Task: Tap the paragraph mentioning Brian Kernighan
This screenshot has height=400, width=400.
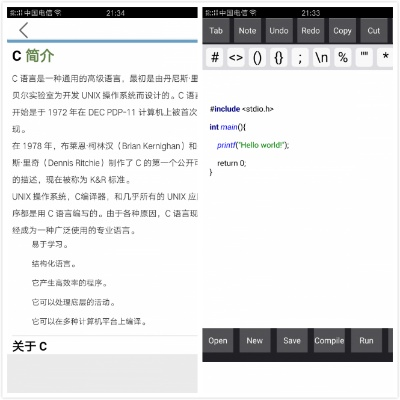Action: (105, 146)
